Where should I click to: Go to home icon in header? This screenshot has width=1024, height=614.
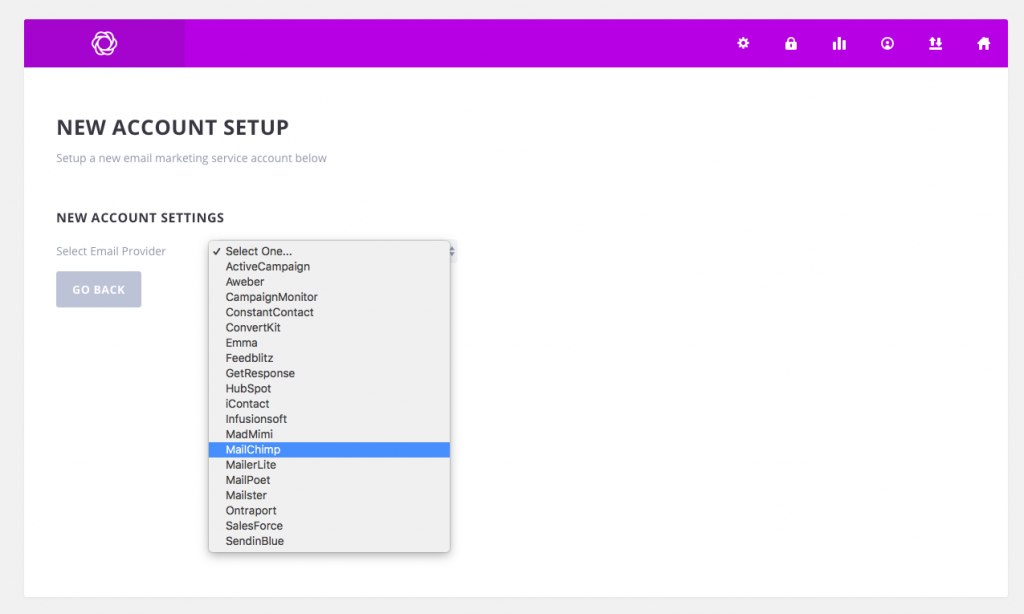pos(984,44)
